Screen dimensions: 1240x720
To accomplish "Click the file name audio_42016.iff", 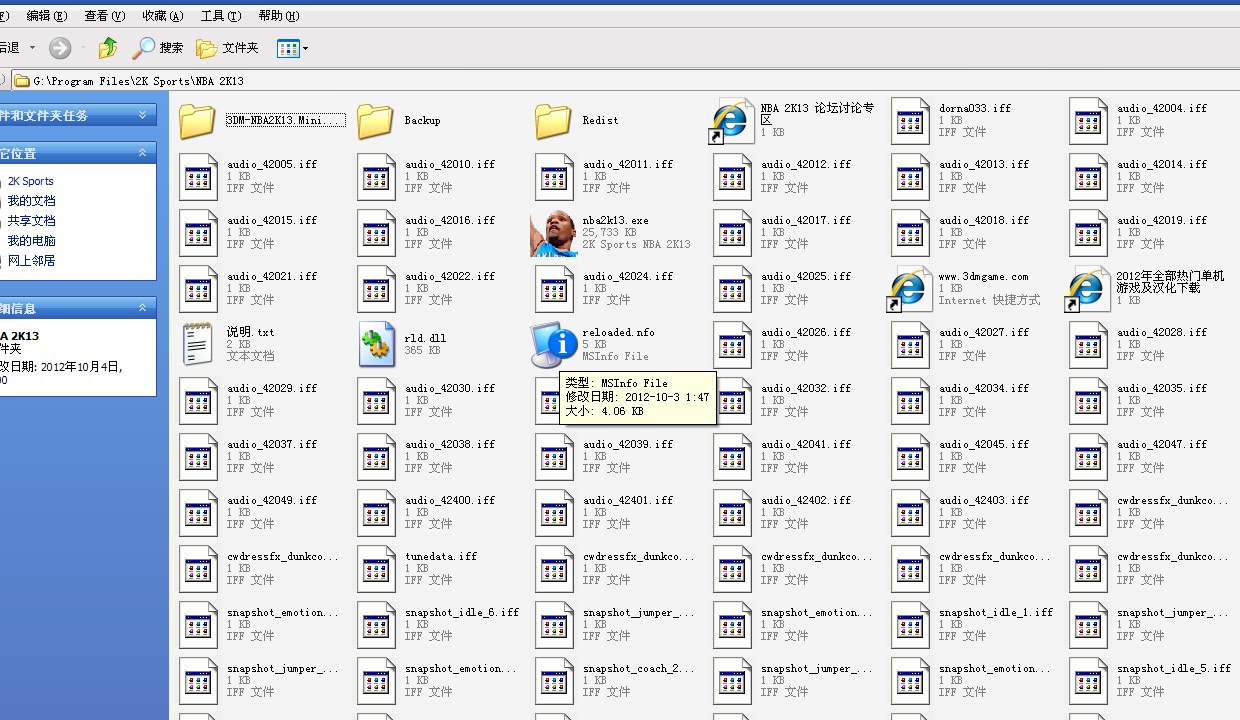I will [x=450, y=220].
